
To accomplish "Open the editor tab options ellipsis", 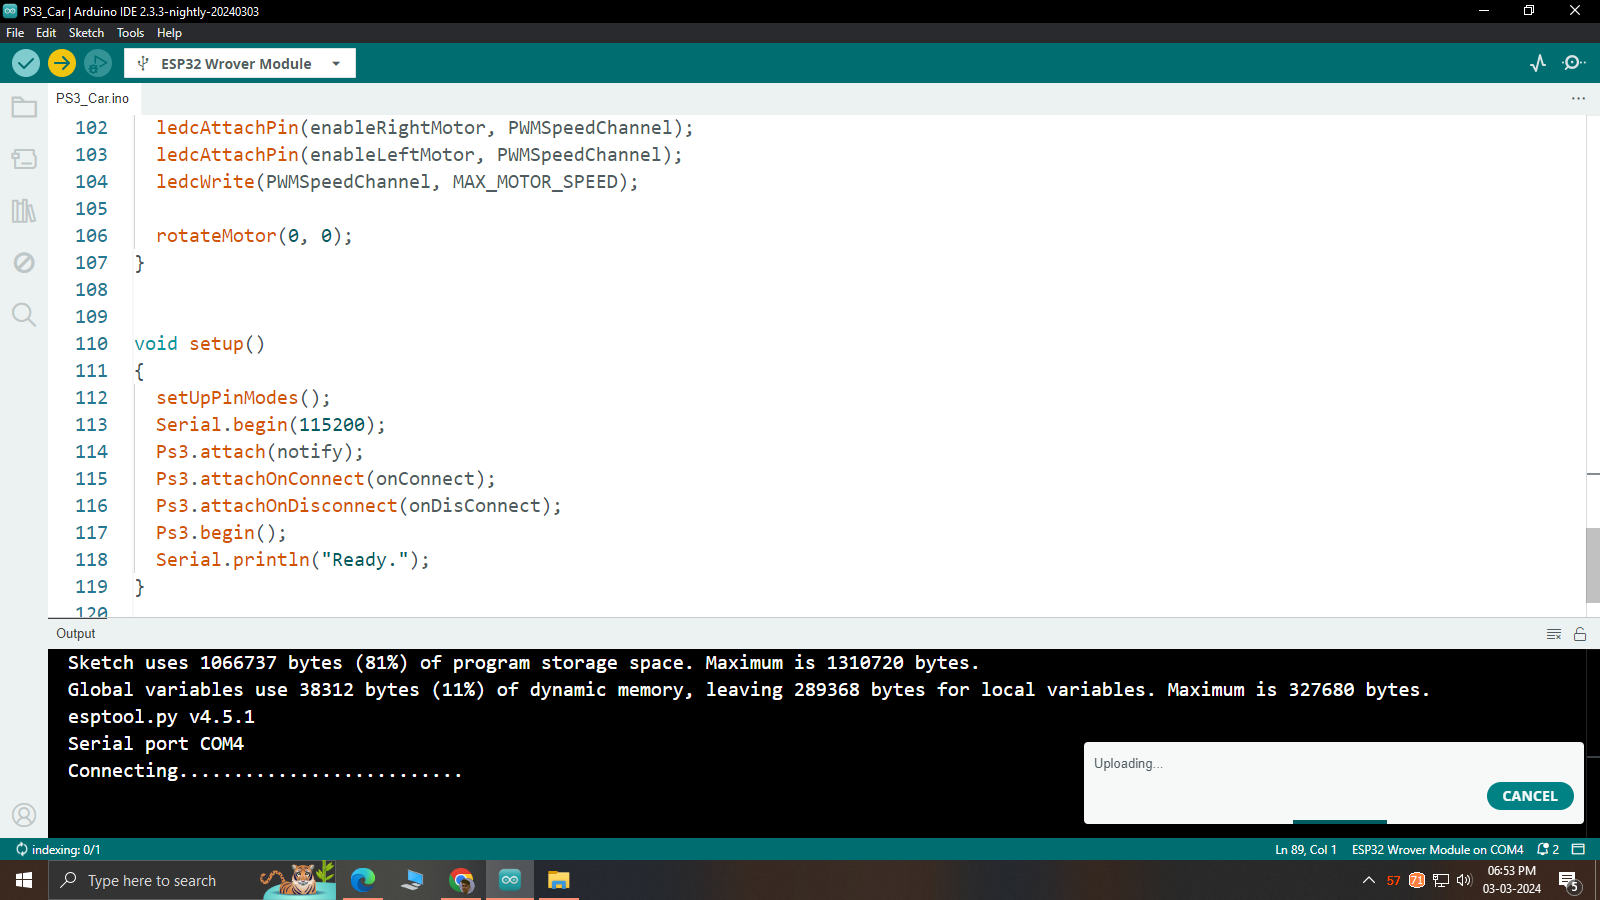I will (x=1578, y=98).
